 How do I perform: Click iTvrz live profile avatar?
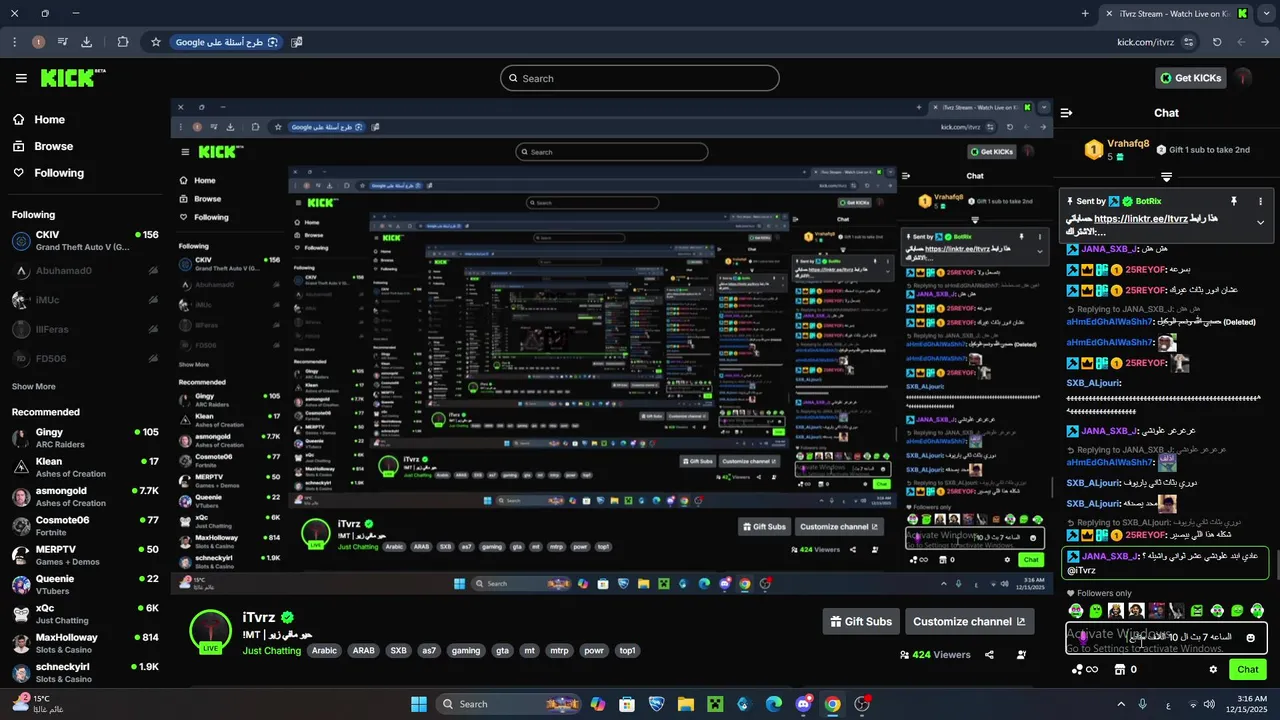click(x=210, y=632)
